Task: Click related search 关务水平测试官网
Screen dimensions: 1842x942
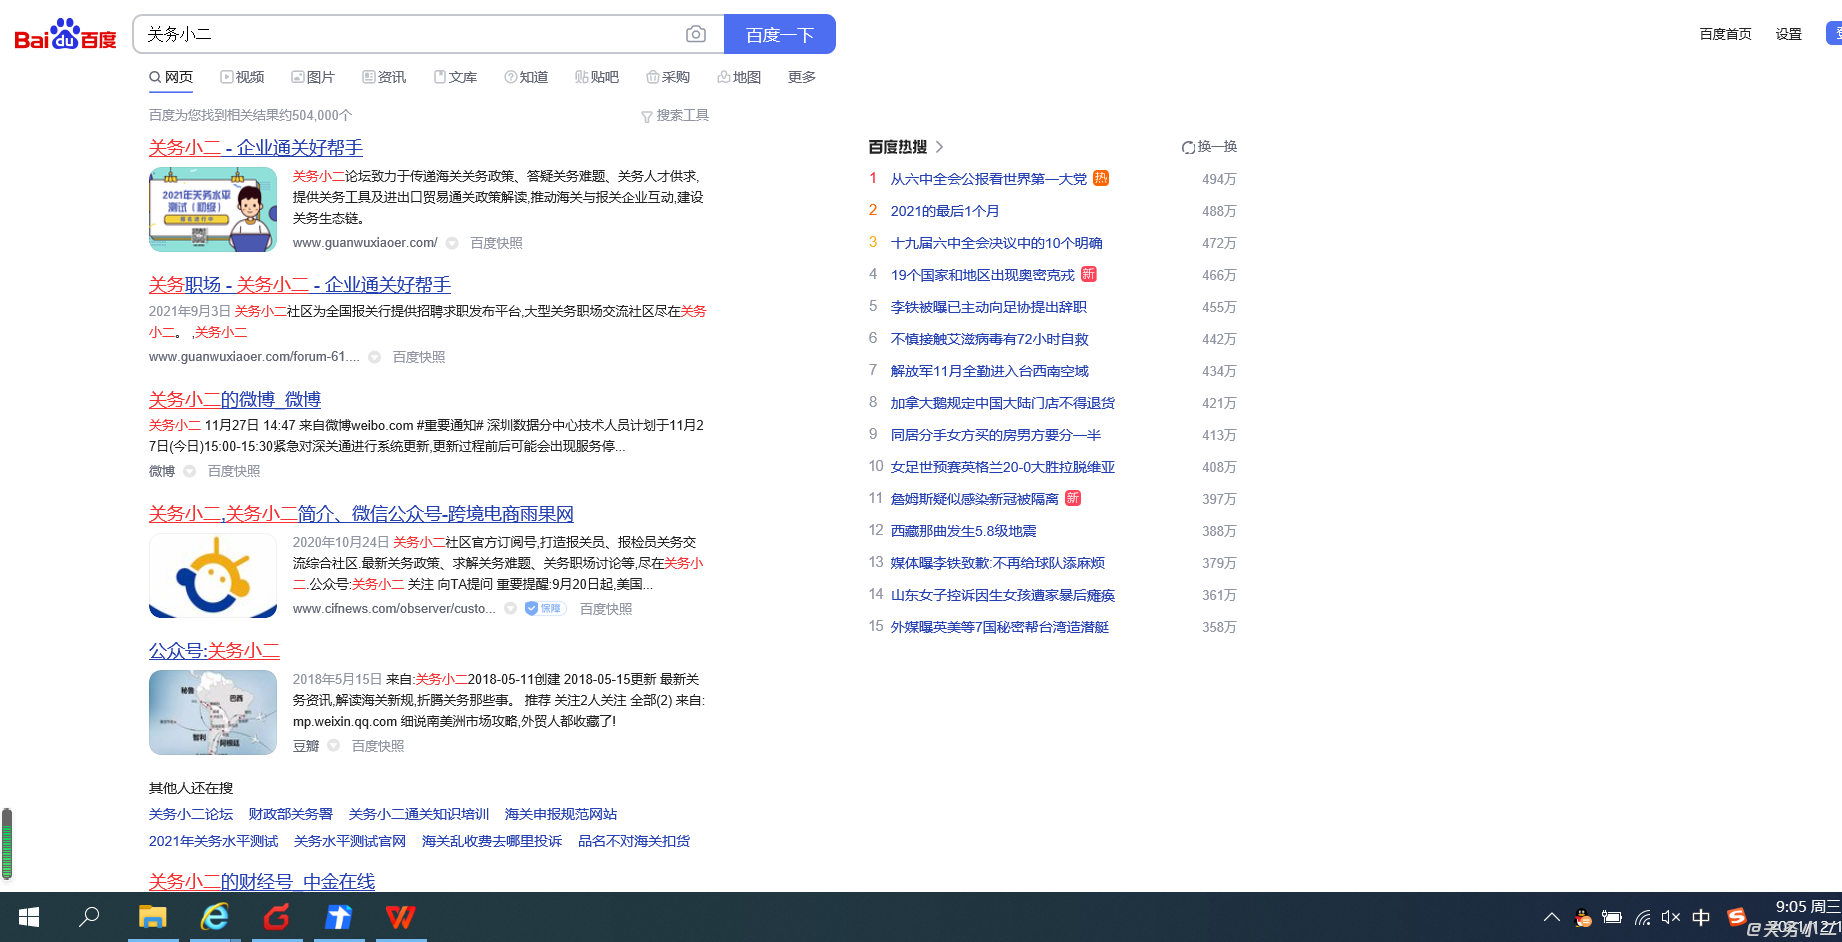Action: 350,841
